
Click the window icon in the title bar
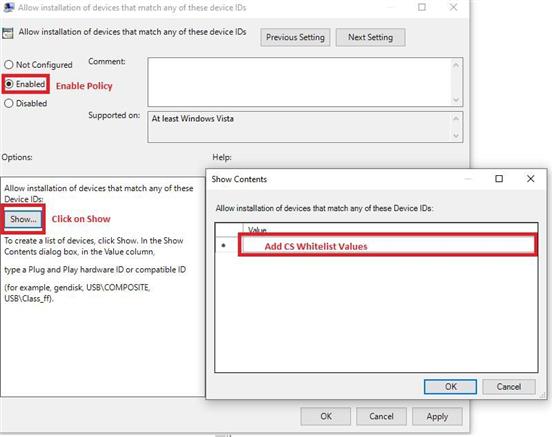(8, 8)
